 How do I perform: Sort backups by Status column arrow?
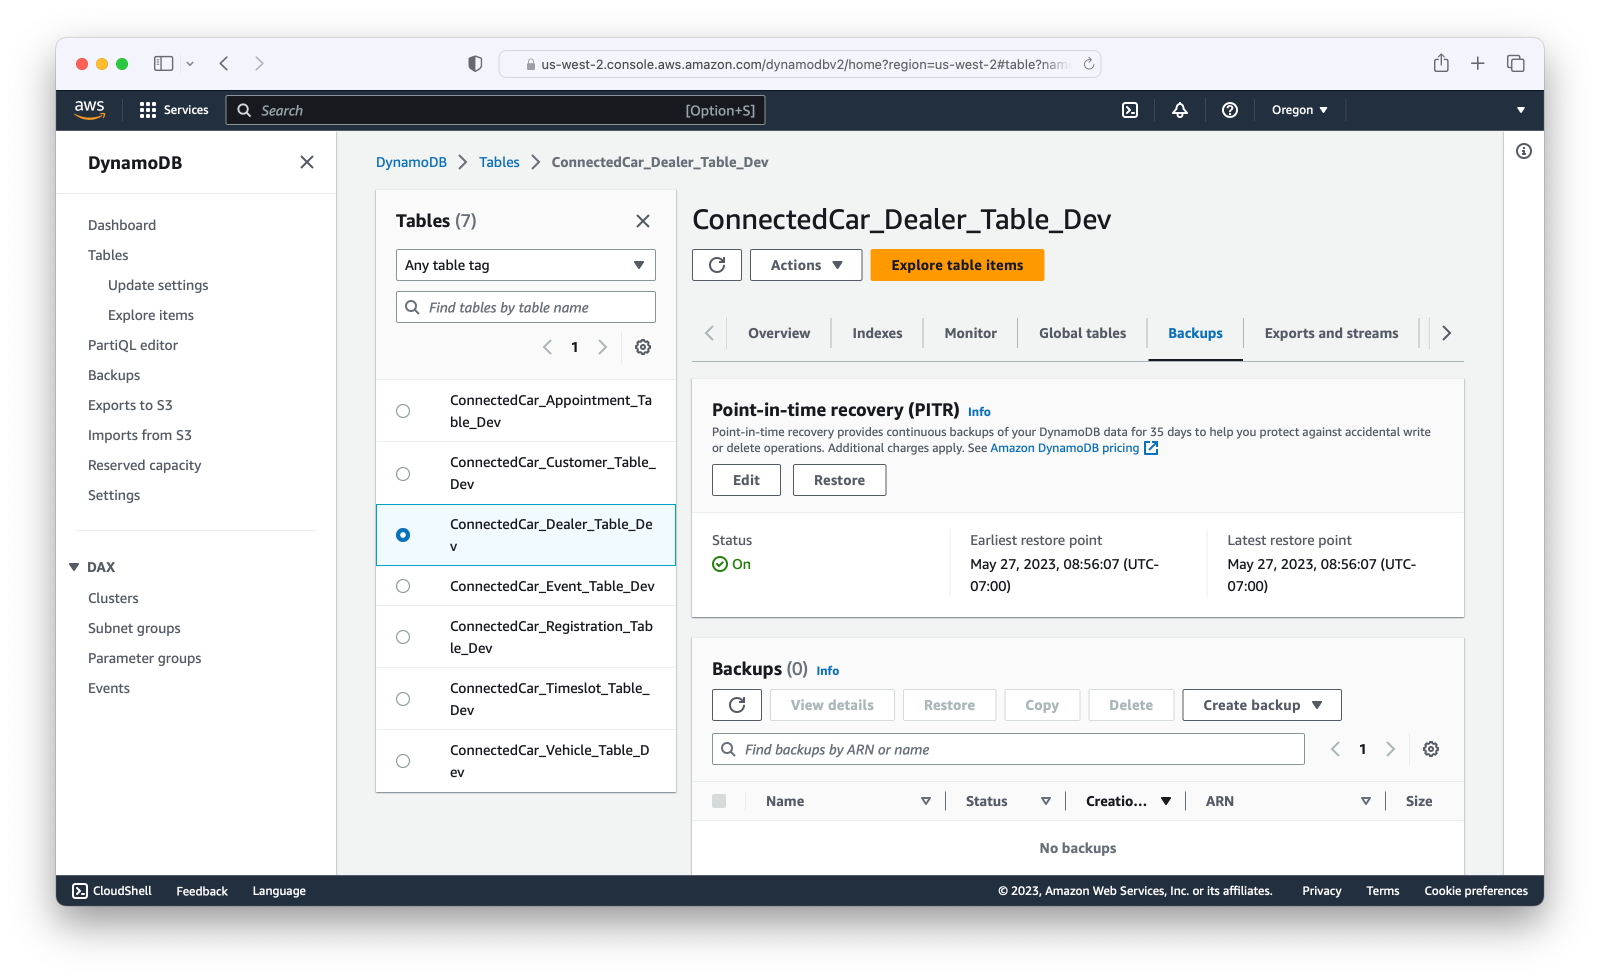click(1046, 801)
